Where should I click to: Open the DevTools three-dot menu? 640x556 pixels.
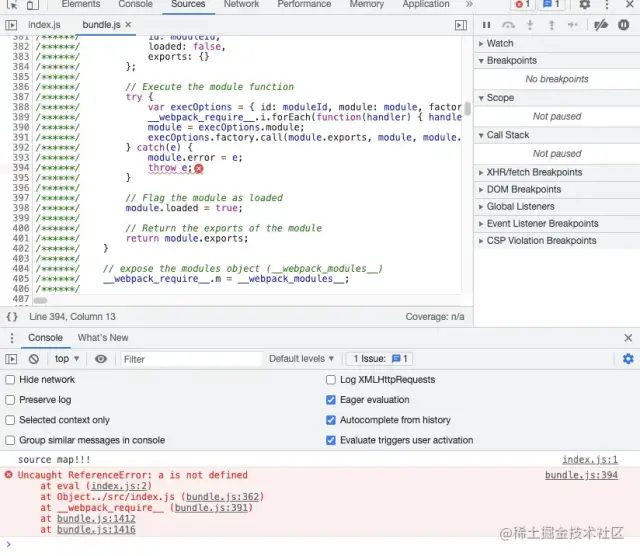607,4
